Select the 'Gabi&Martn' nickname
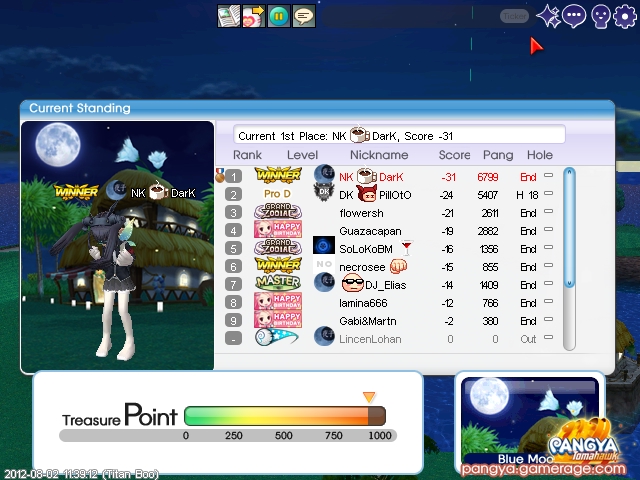This screenshot has width=640, height=480. tap(368, 321)
